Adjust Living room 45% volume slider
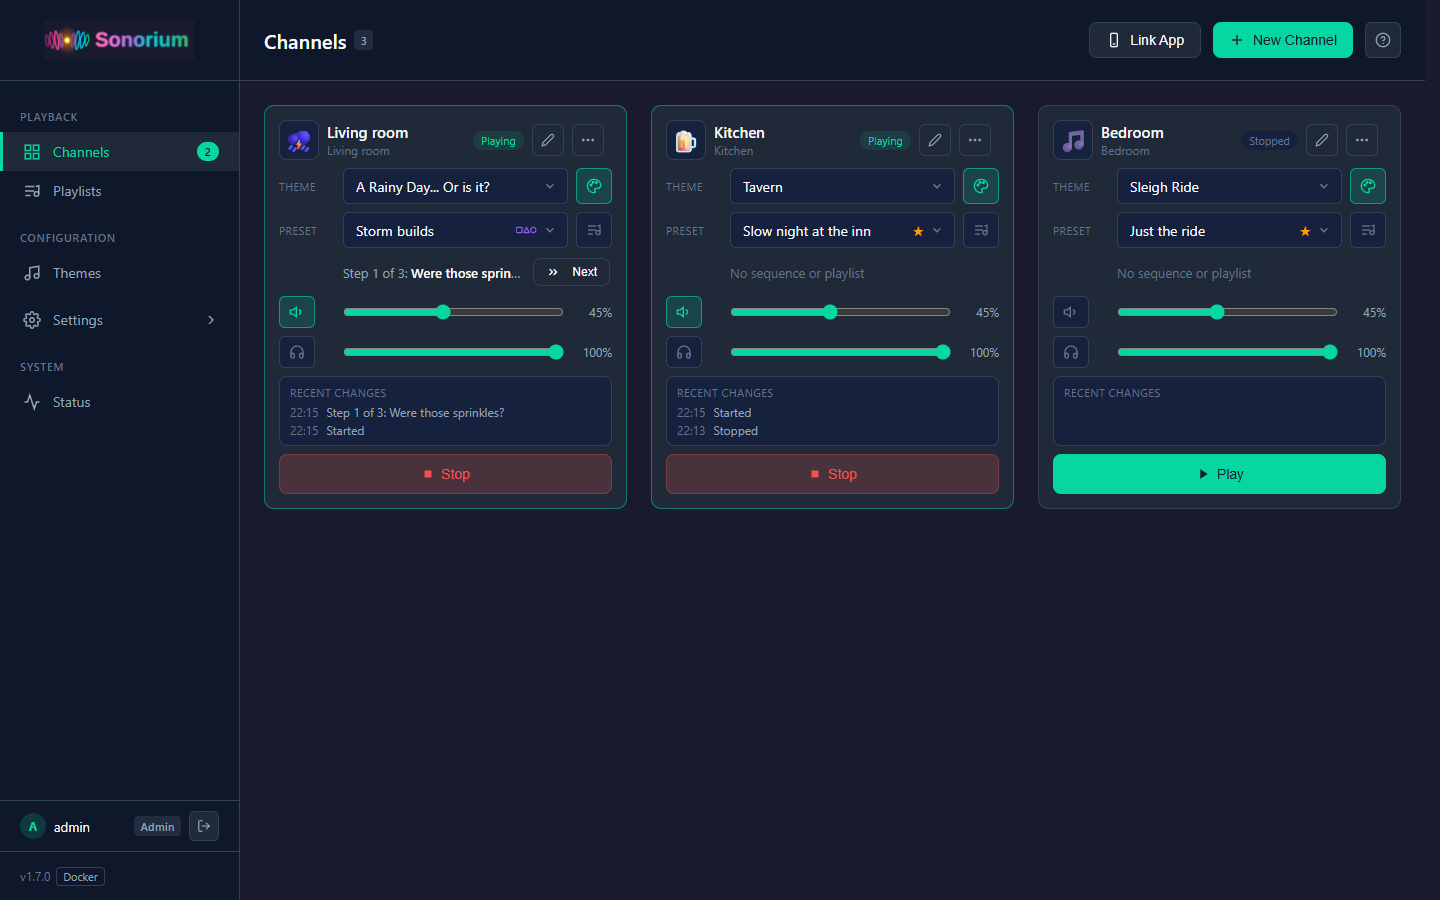 (x=453, y=312)
